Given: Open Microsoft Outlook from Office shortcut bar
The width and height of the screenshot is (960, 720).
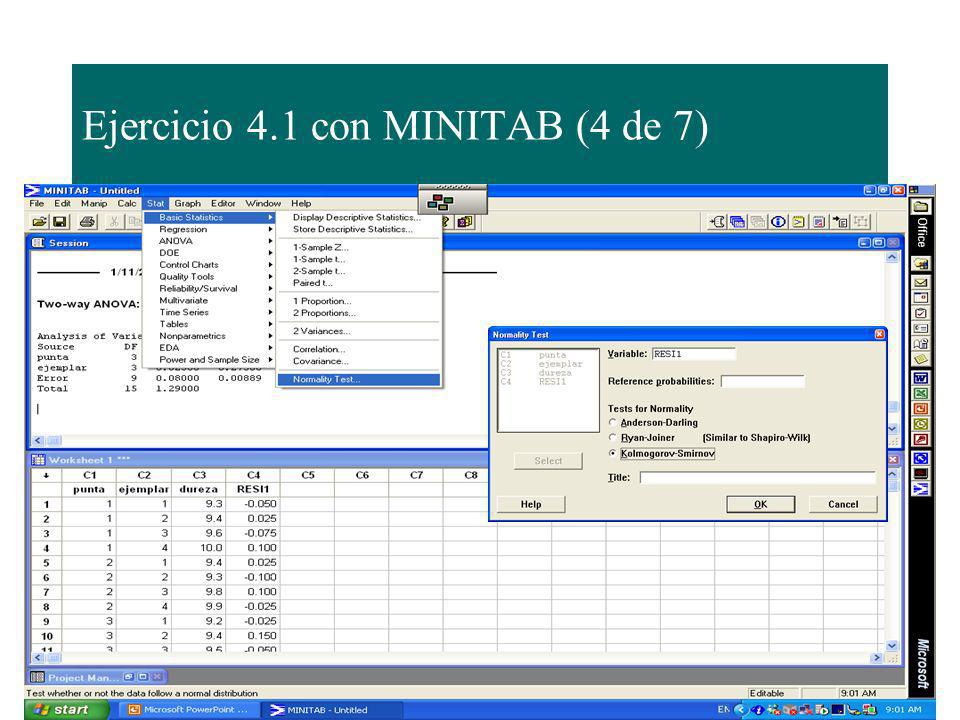Looking at the screenshot, I should tap(921, 424).
